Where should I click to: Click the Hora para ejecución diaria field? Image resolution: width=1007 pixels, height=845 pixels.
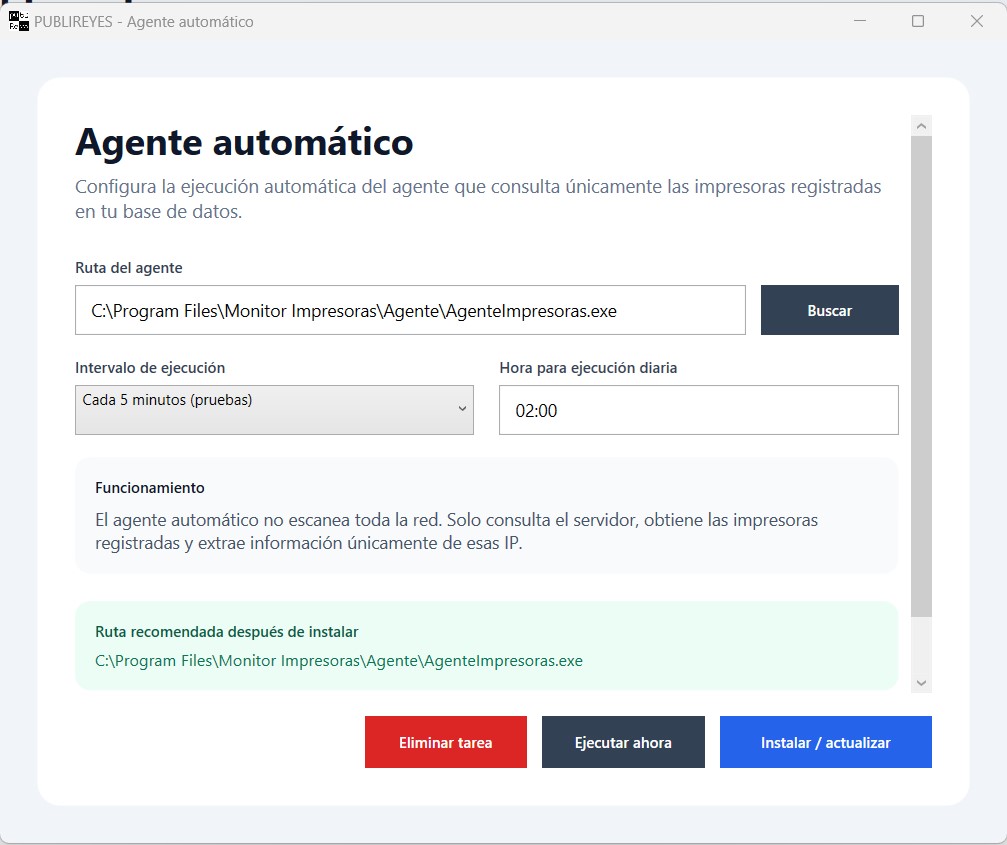pyautogui.click(x=699, y=410)
